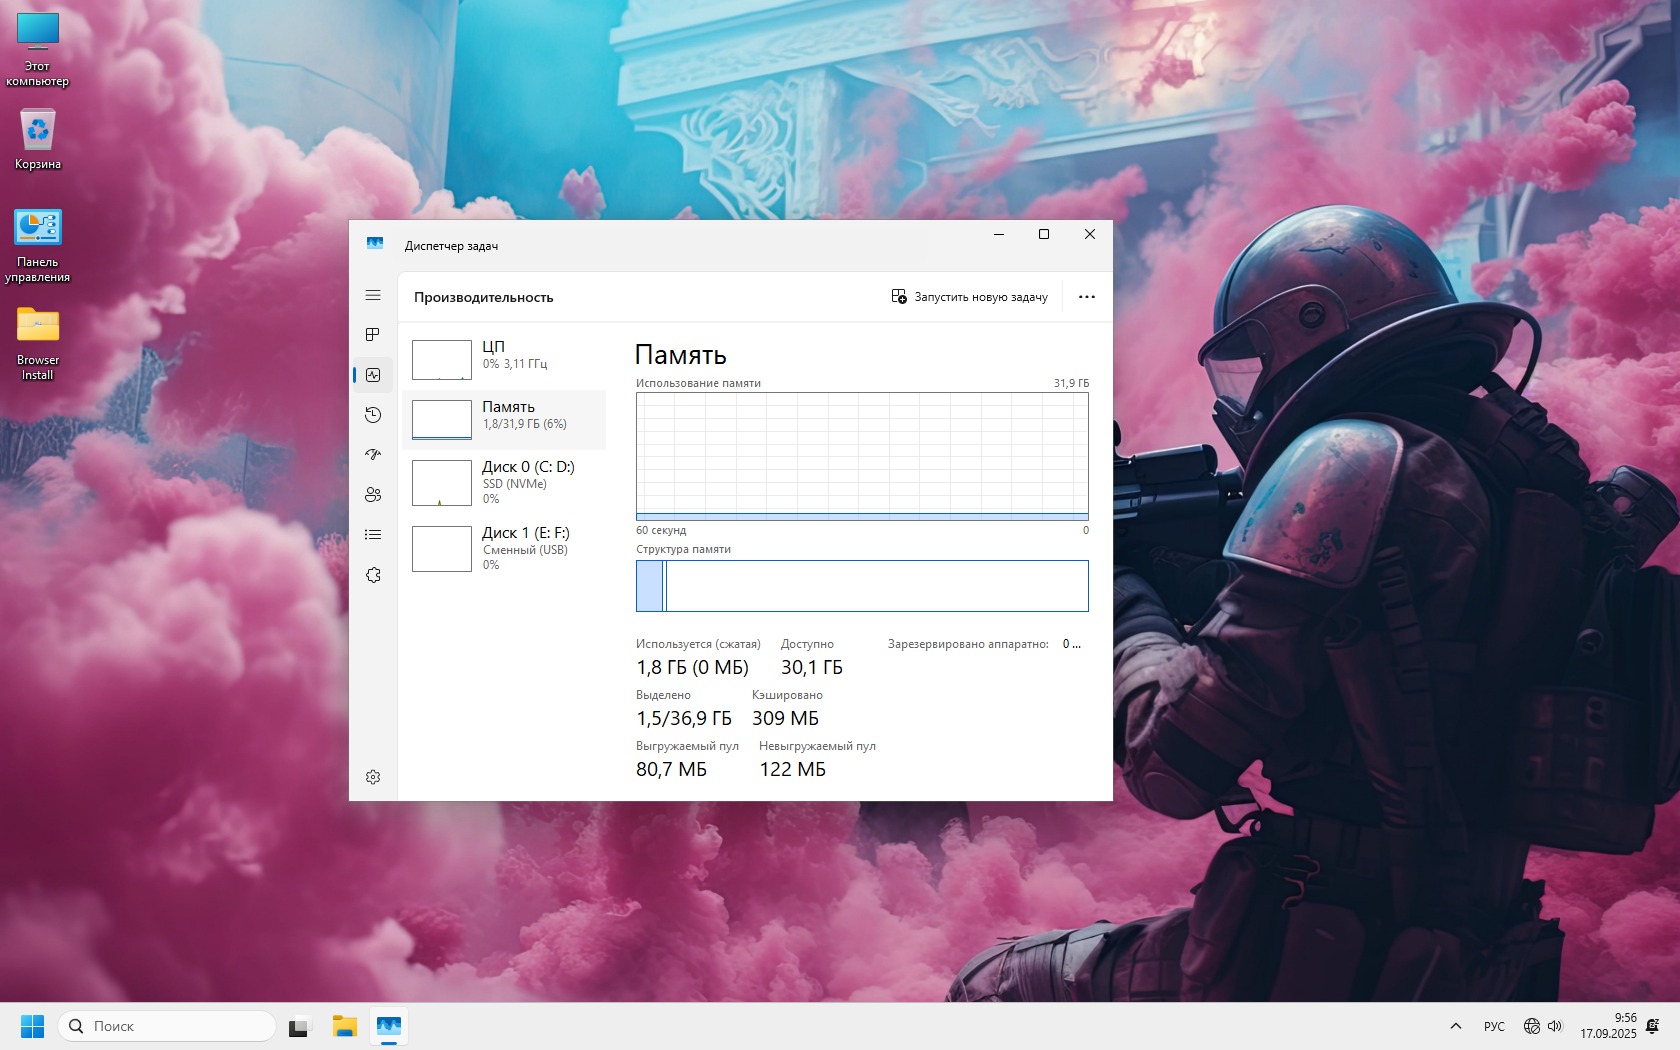This screenshot has height=1050, width=1680.
Task: Click the РУС language indicator
Action: [x=1494, y=1026]
